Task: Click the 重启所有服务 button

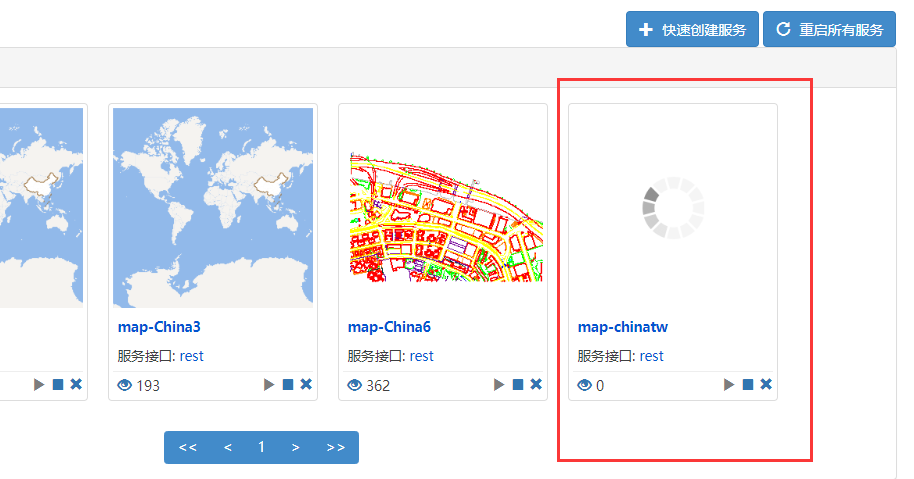Action: tap(829, 29)
